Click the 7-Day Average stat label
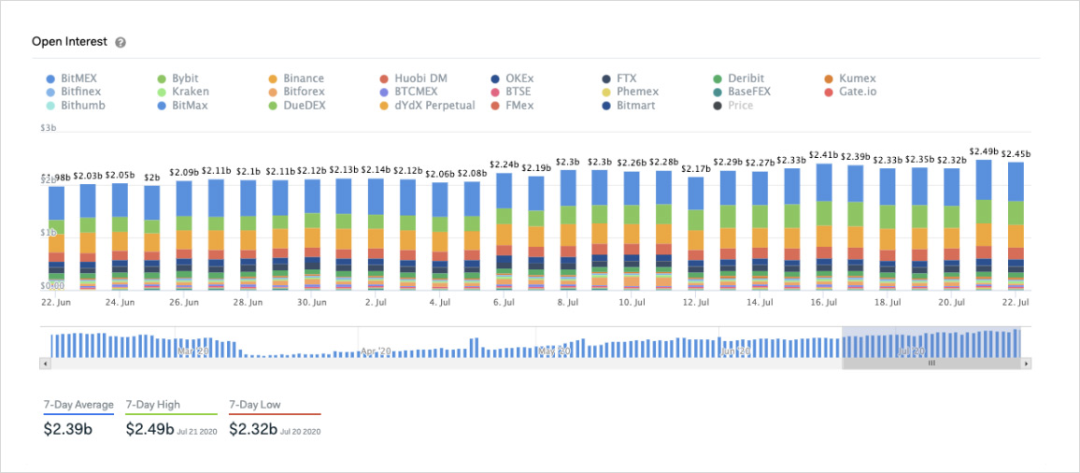Viewport: 1080px width, 473px height. pyautogui.click(x=78, y=405)
